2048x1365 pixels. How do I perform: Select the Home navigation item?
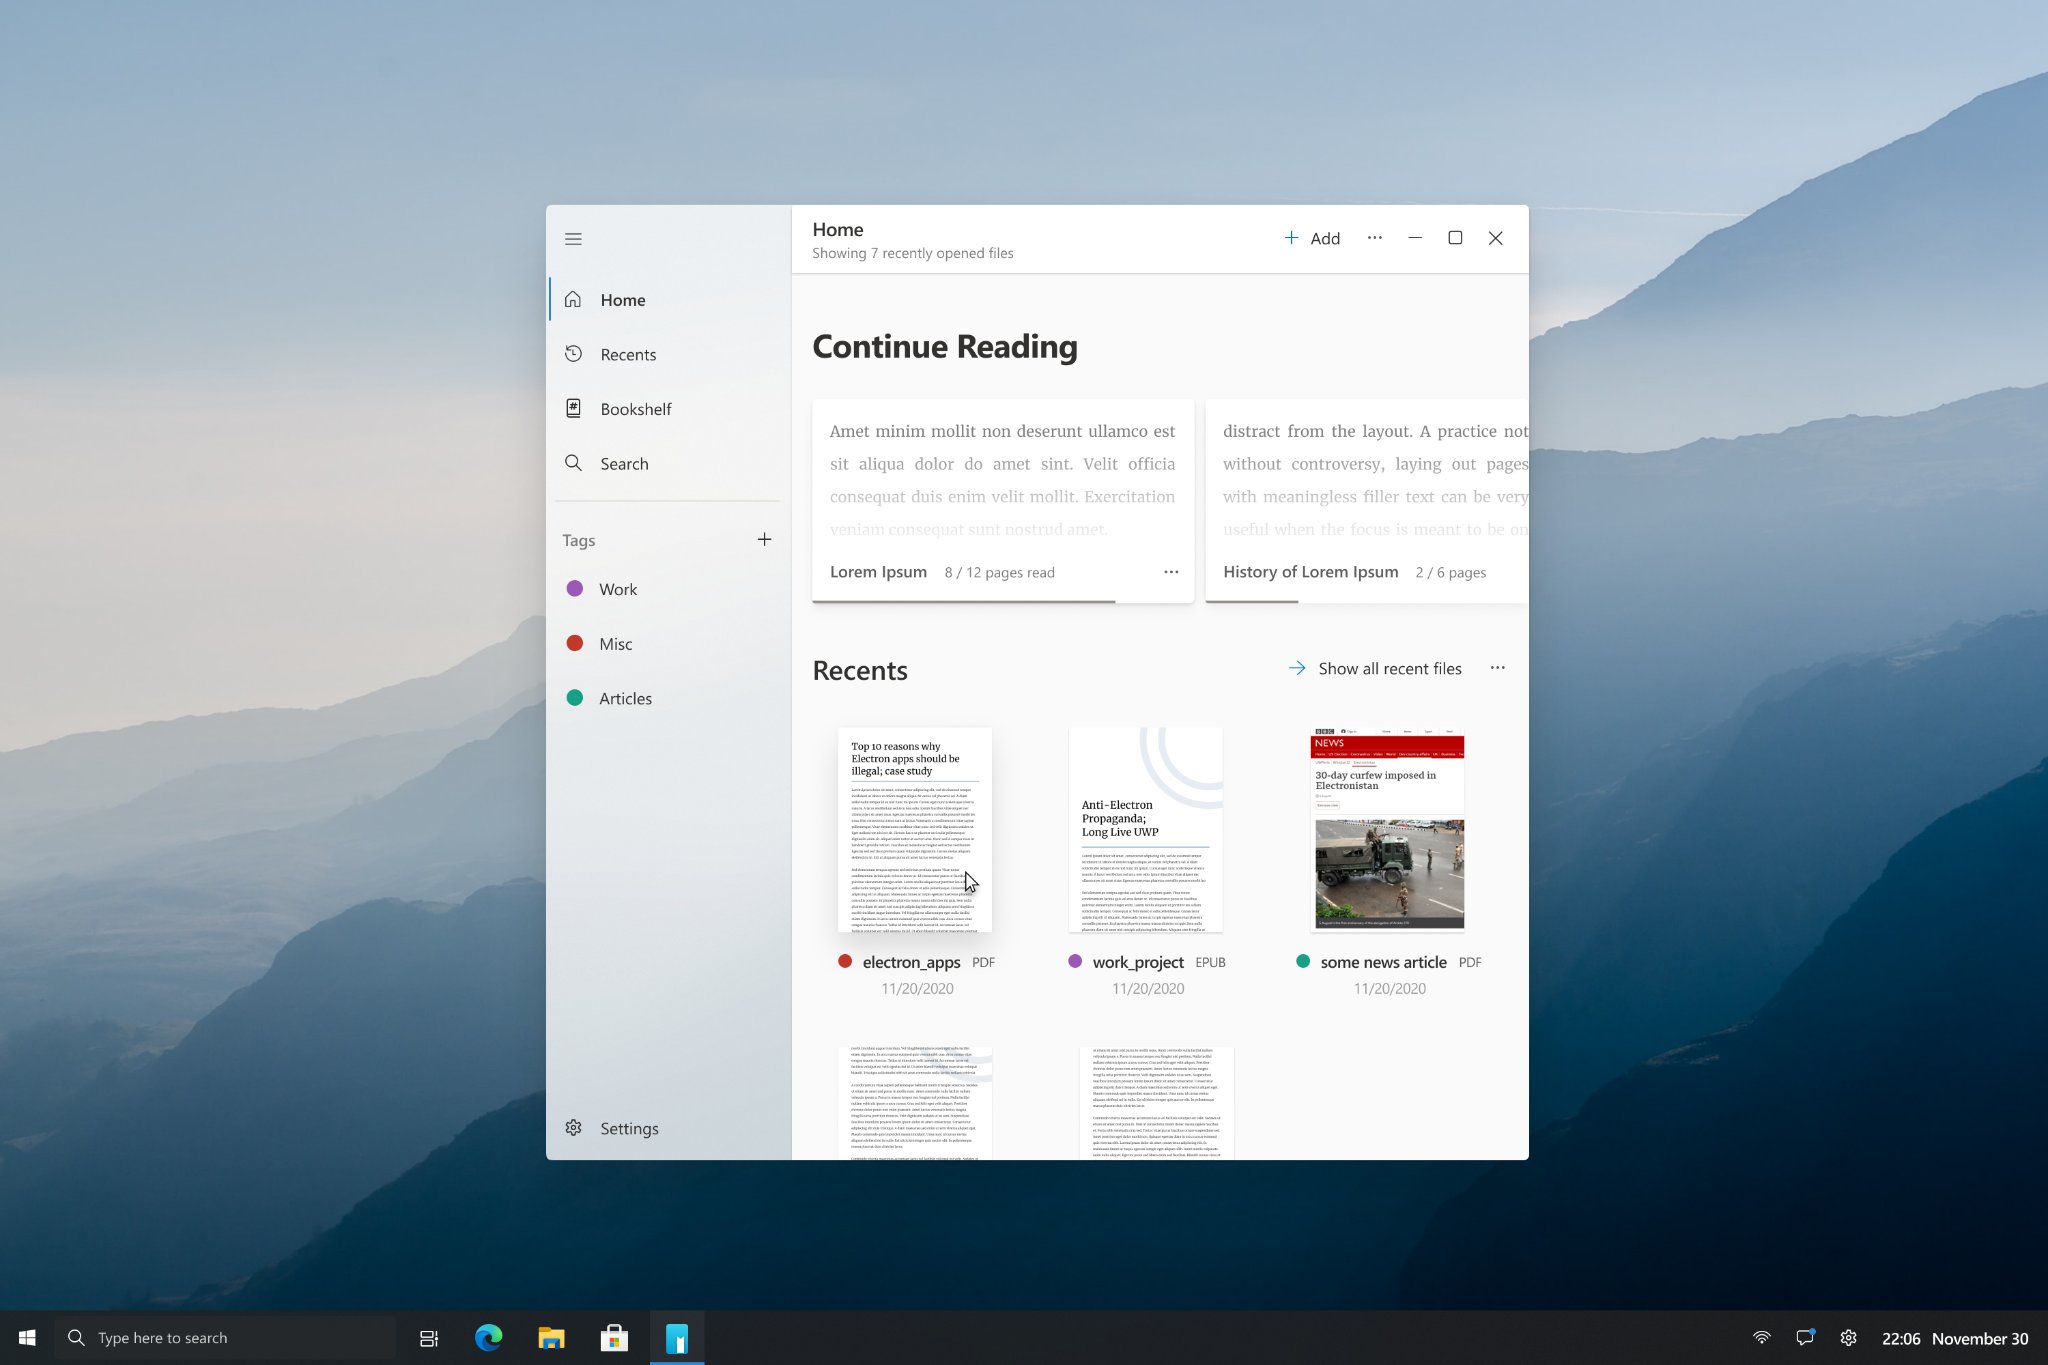click(x=623, y=299)
